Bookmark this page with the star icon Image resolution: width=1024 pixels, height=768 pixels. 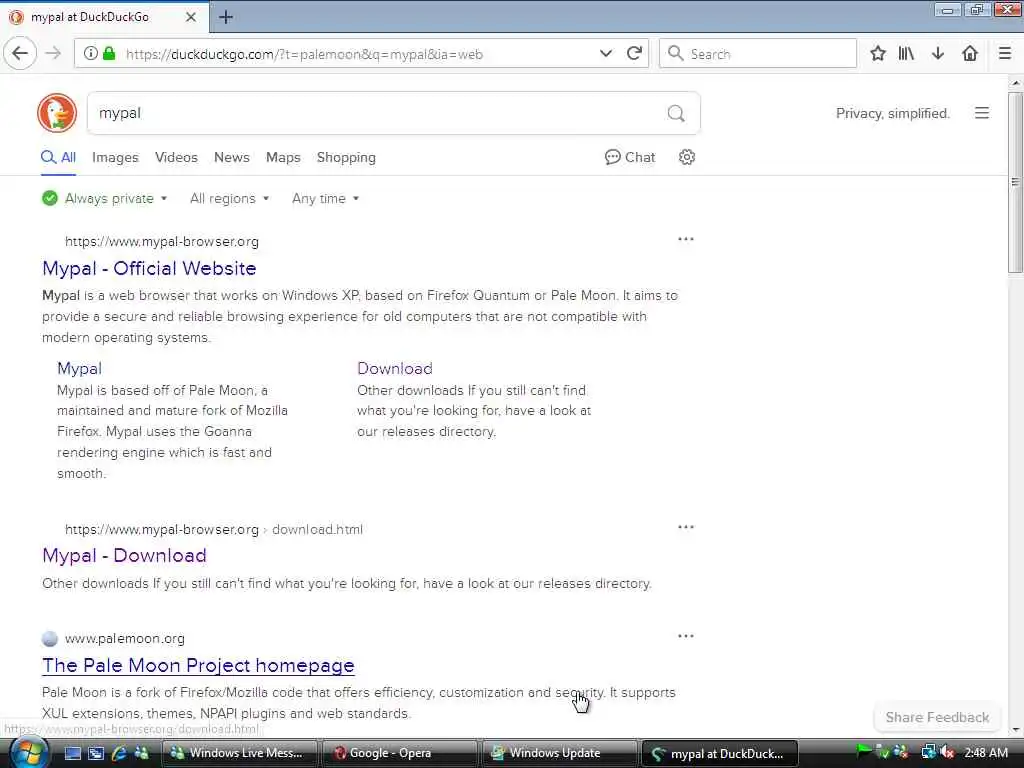tap(878, 54)
